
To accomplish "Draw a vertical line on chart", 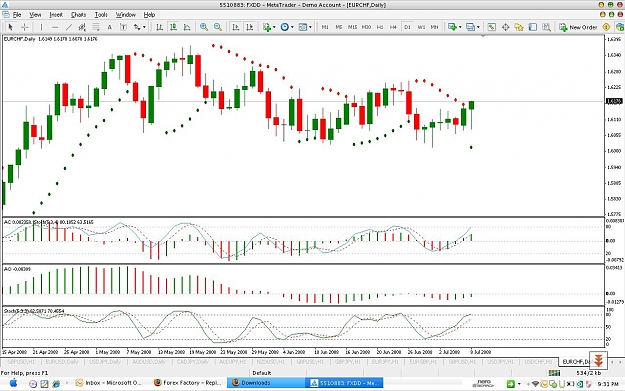I will pyautogui.click(x=41, y=27).
